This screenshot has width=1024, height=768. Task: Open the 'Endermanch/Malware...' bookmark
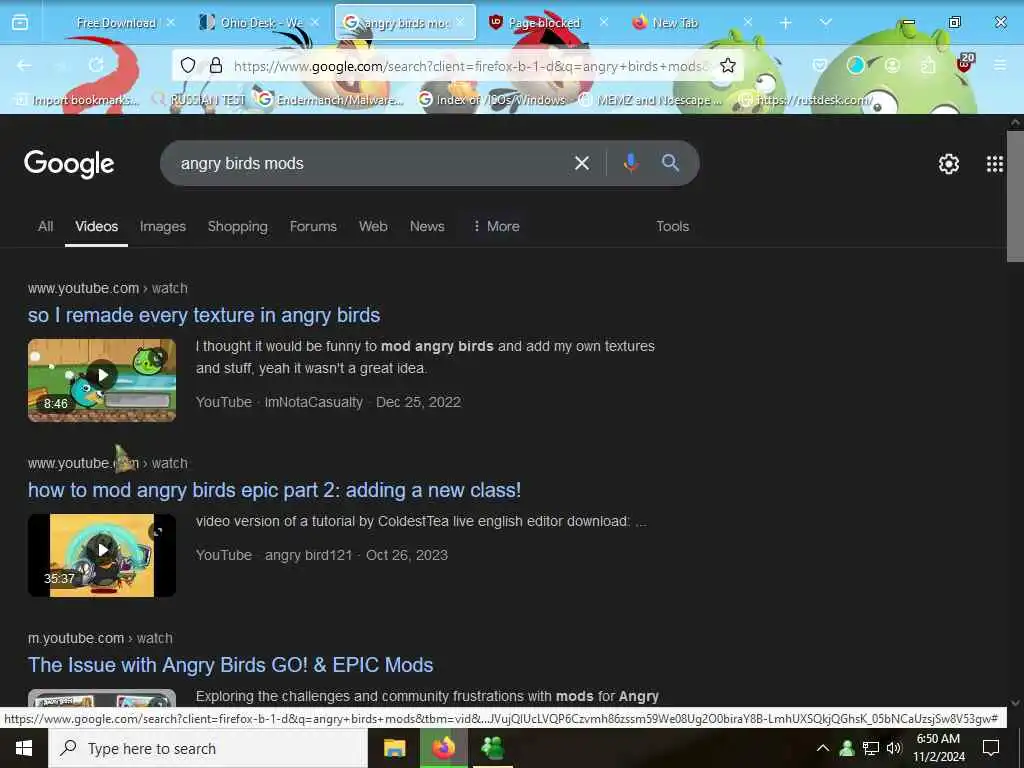click(x=330, y=100)
